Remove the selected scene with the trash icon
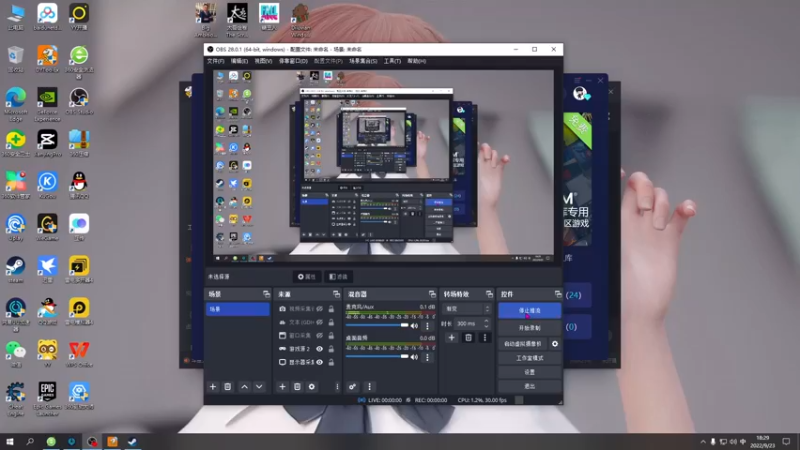The image size is (800, 450). coord(228,387)
